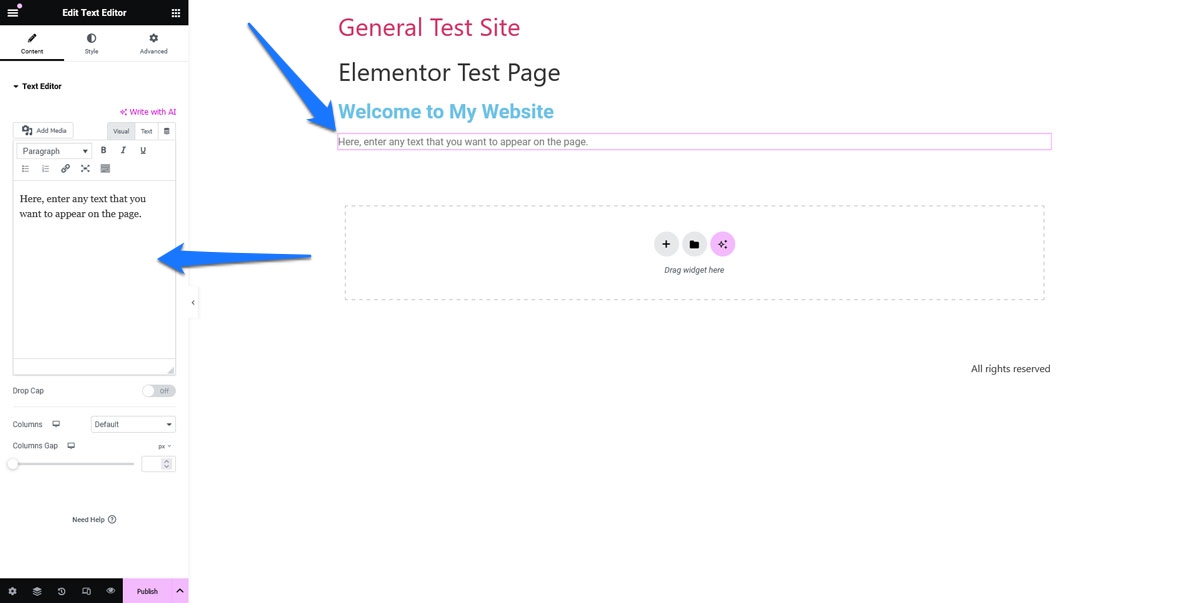Open the History panel icon
The image size is (1200, 603).
[x=61, y=591]
